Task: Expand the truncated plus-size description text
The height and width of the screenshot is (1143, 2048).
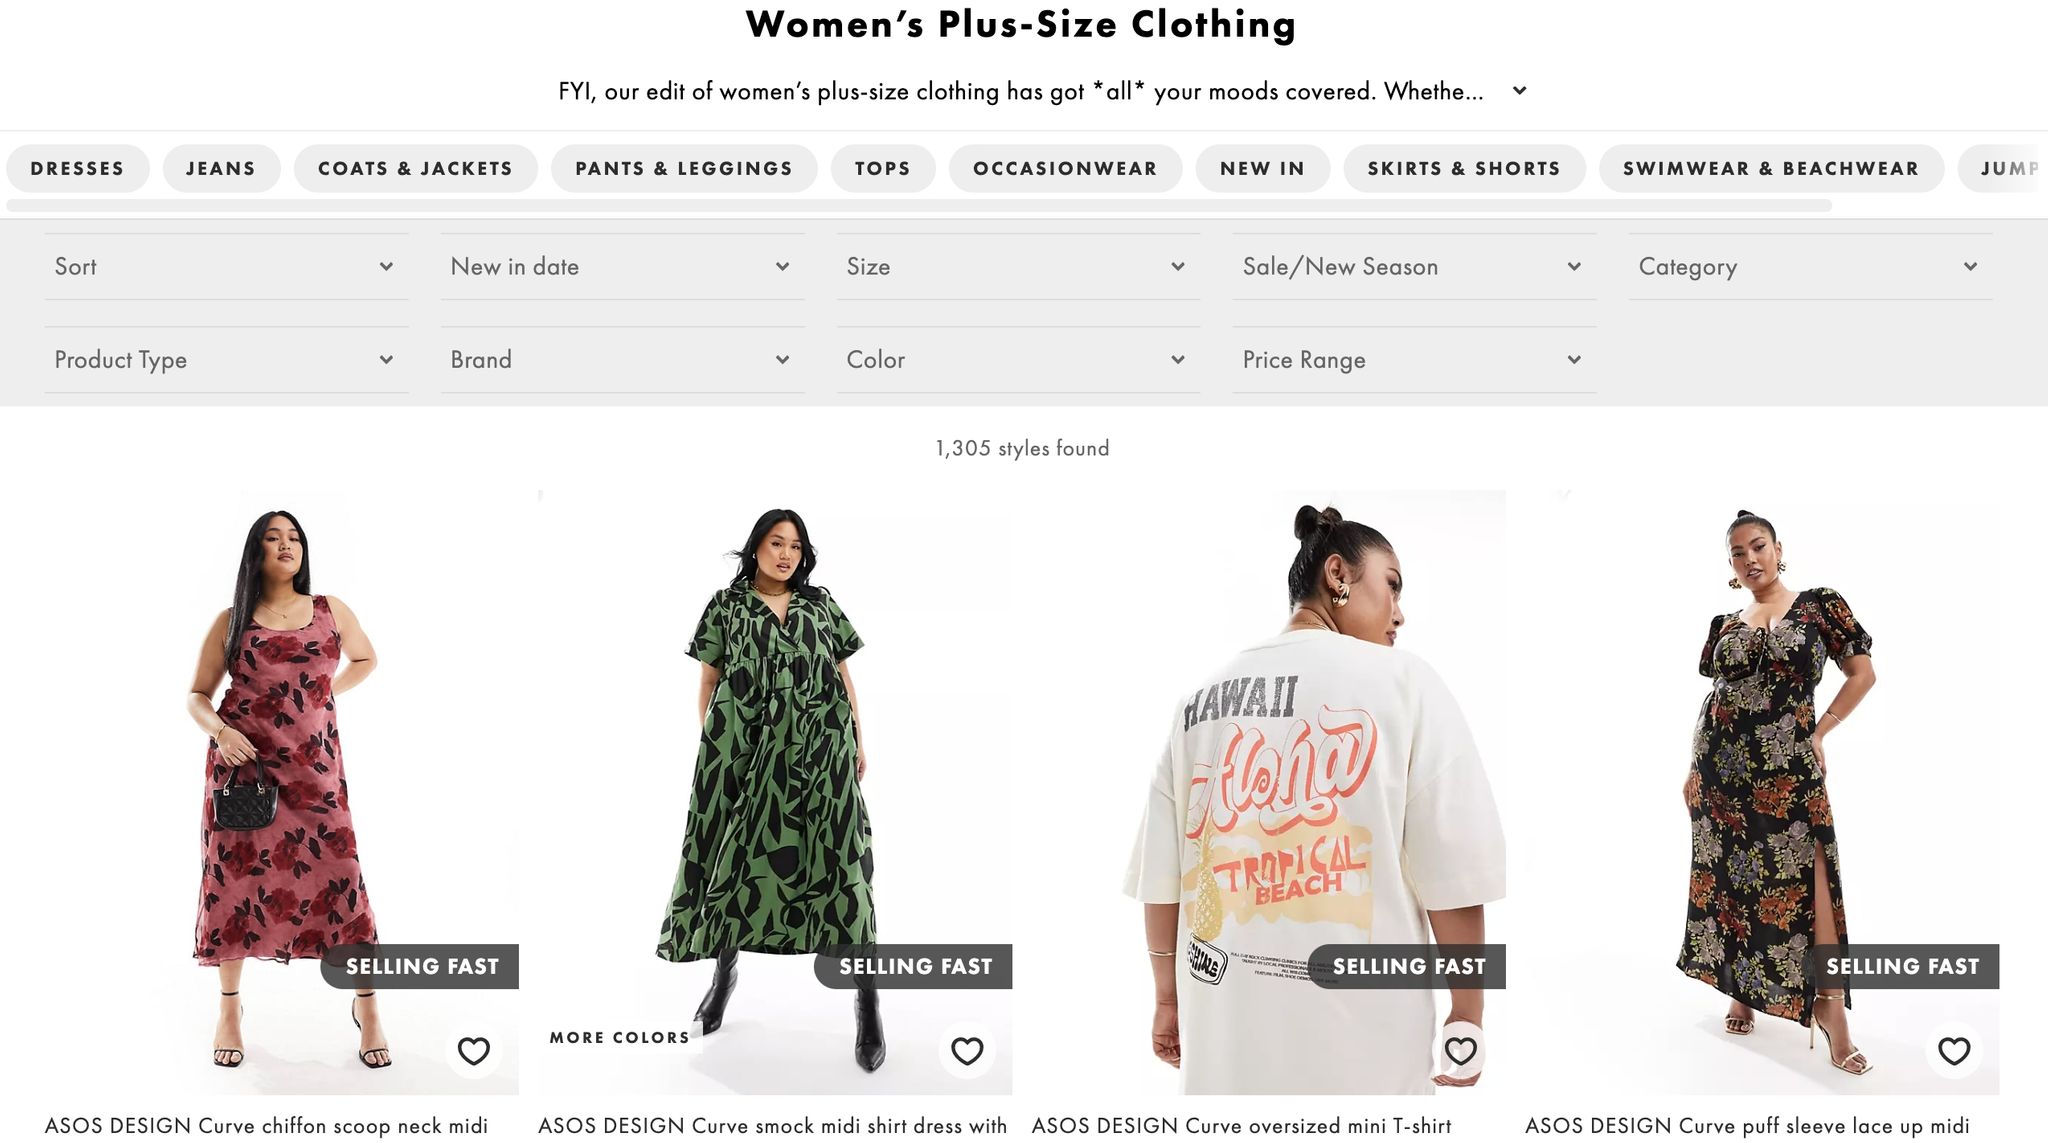Action: click(1519, 91)
